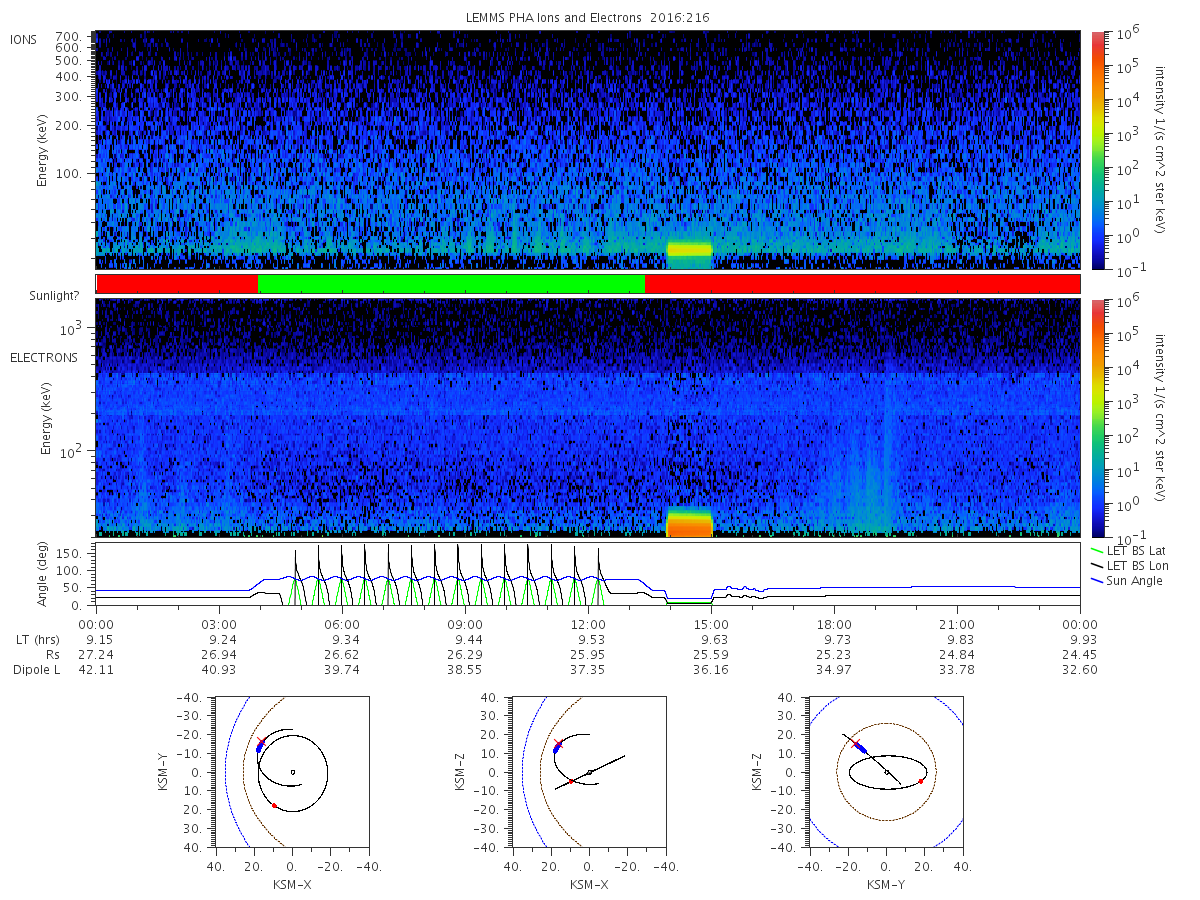1200x900 pixels.
Task: Click 'intensity 1/(s cm^2 ster keV)' label beside electrons color bar
Action: point(1162,418)
